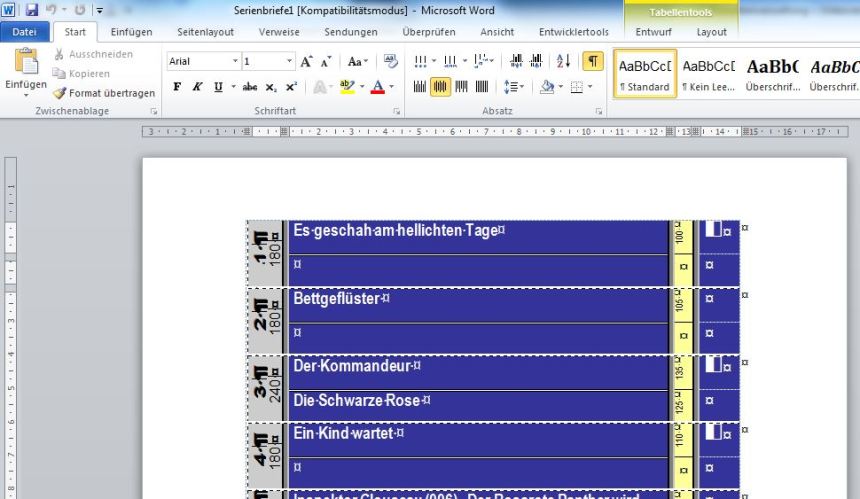860x499 pixels.
Task: Apply yellow text highlight color
Action: tap(347, 87)
